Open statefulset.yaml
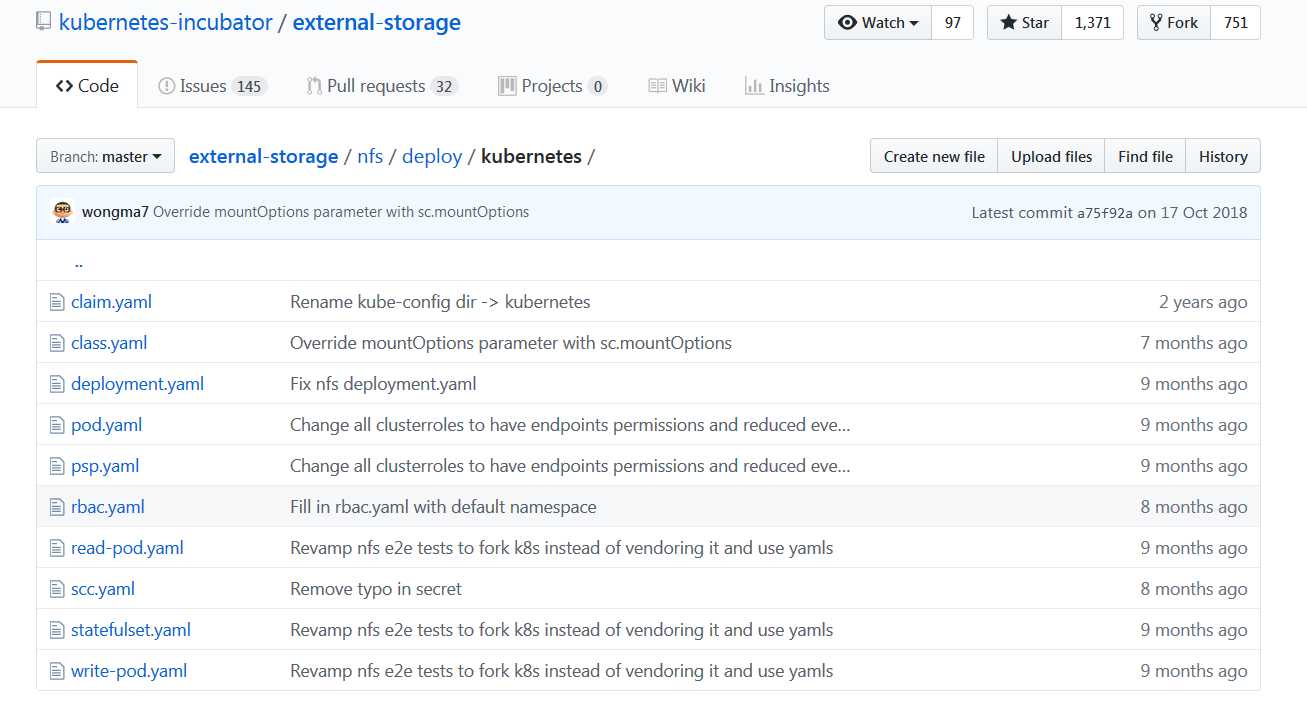The width and height of the screenshot is (1307, 707). click(x=131, y=630)
